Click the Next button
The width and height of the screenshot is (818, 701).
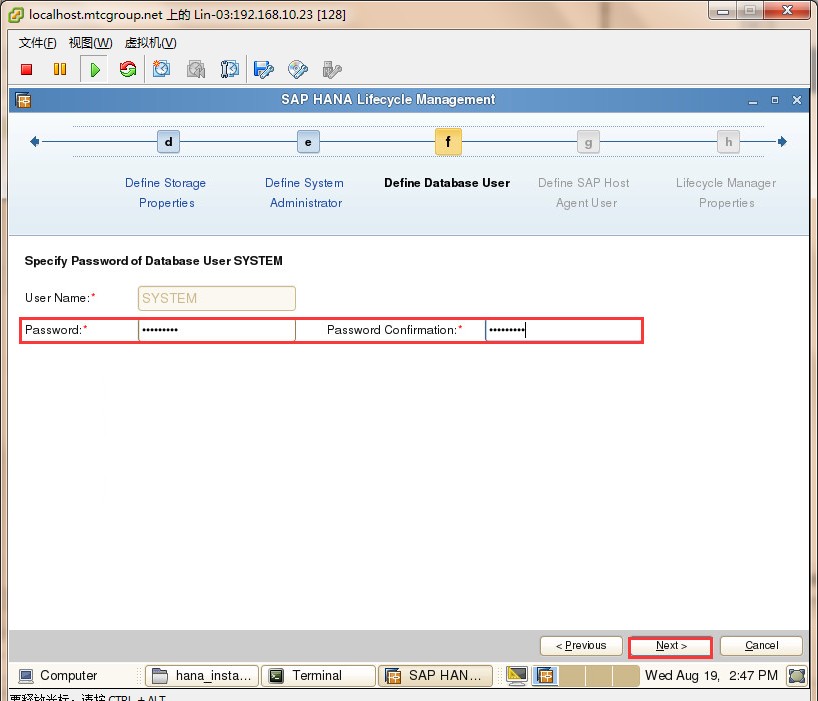(671, 646)
